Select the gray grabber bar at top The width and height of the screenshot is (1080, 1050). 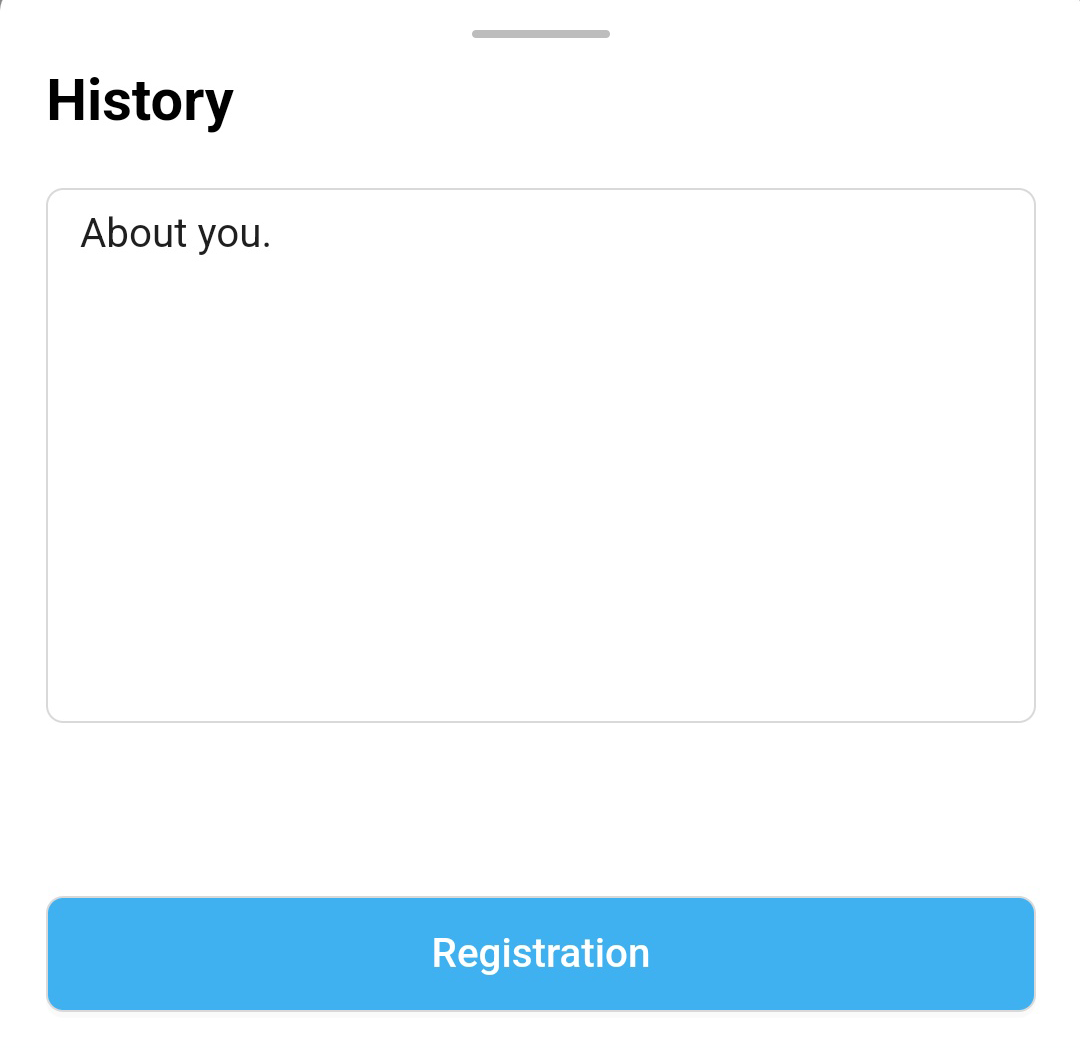coord(540,34)
